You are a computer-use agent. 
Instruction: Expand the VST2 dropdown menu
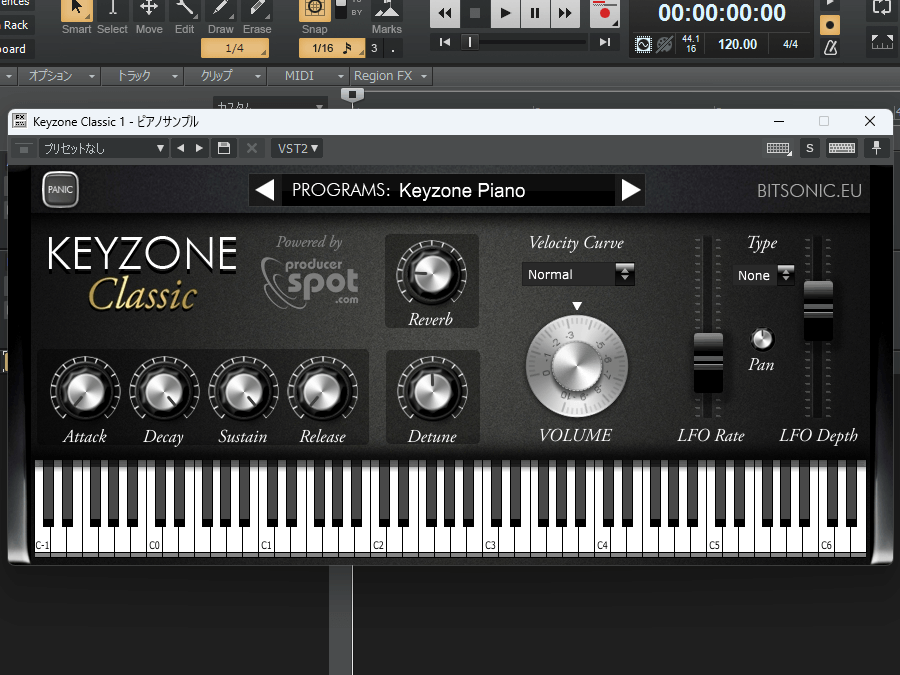click(x=298, y=148)
